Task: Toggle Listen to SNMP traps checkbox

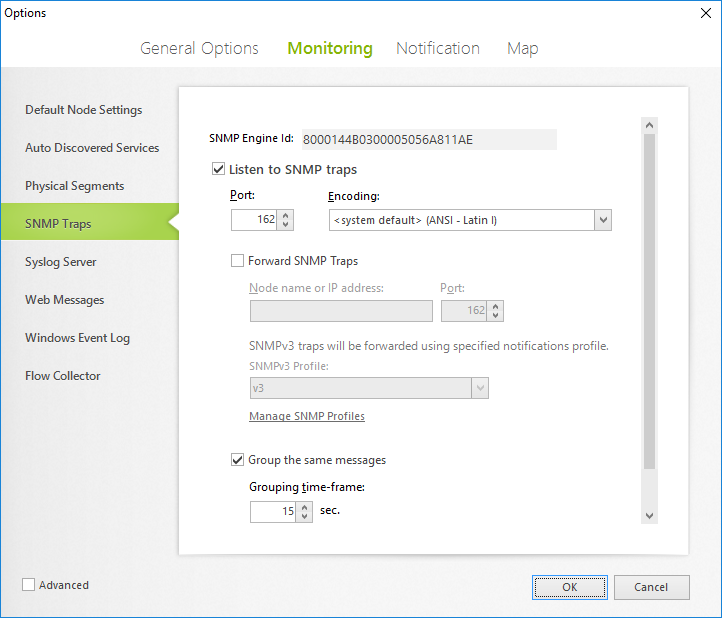Action: tap(218, 169)
